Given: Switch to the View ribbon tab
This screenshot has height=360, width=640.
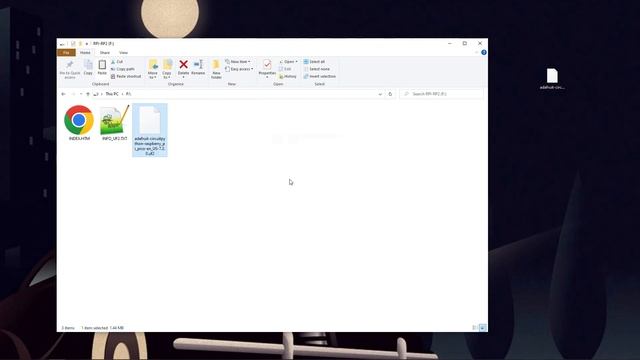Looking at the screenshot, I should 123,53.
